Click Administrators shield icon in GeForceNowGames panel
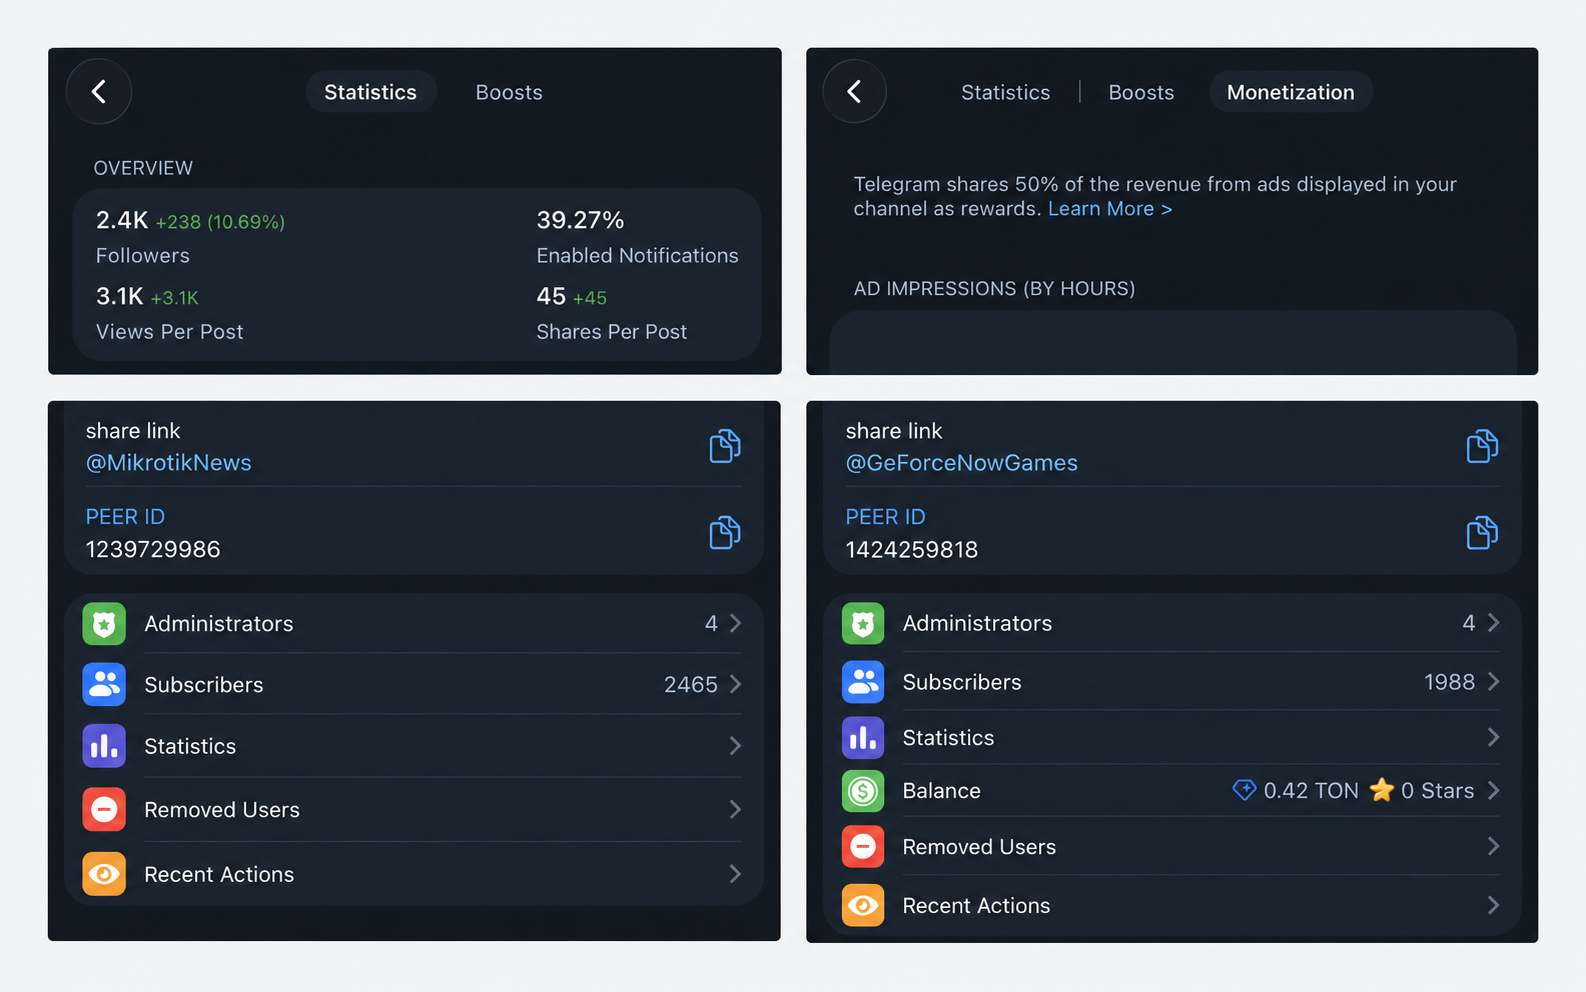The height and width of the screenshot is (992, 1586). coord(863,624)
